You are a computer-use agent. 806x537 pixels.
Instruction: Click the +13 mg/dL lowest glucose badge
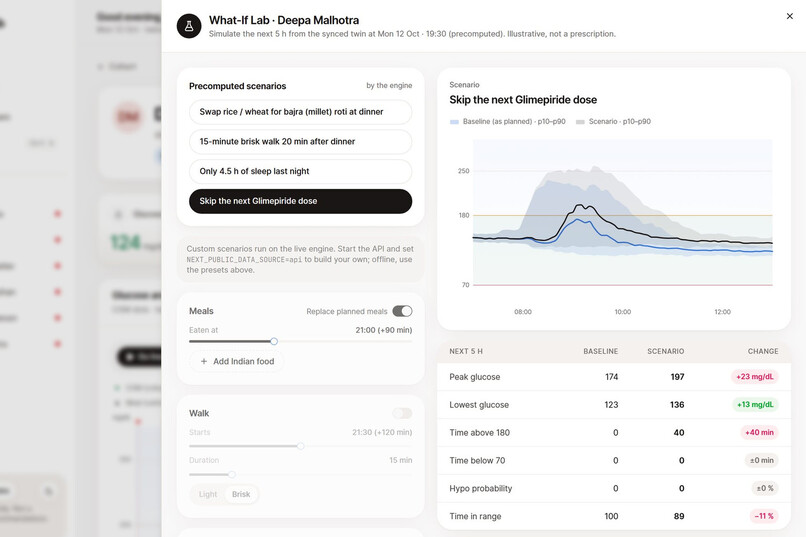coord(755,404)
